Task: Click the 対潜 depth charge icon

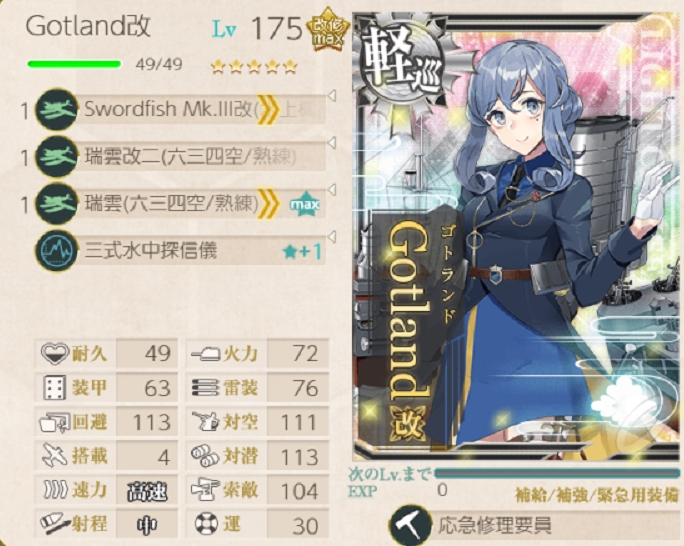Action: (205, 456)
